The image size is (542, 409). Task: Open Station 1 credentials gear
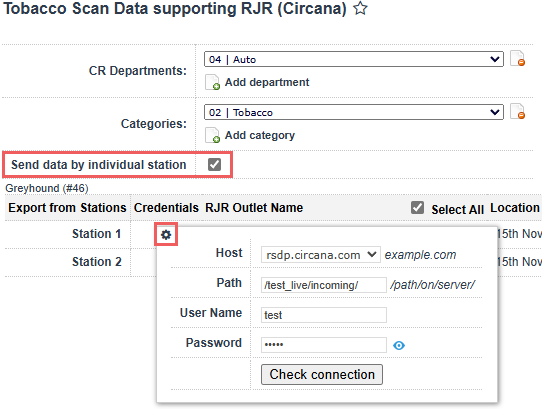[x=166, y=235]
